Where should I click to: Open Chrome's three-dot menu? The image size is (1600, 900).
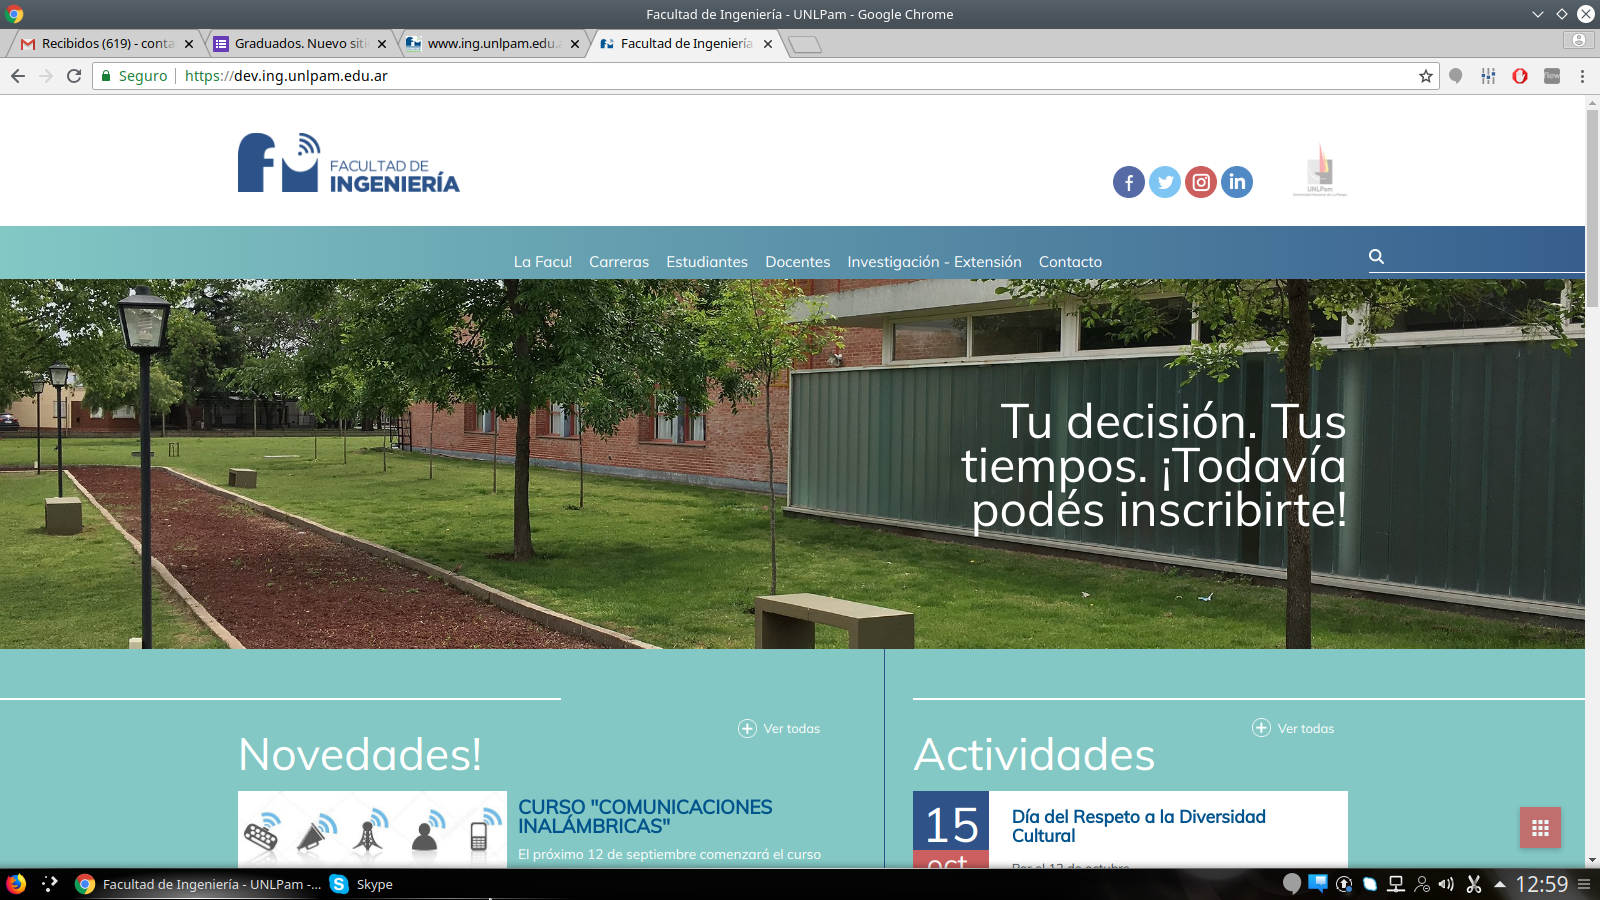point(1582,76)
